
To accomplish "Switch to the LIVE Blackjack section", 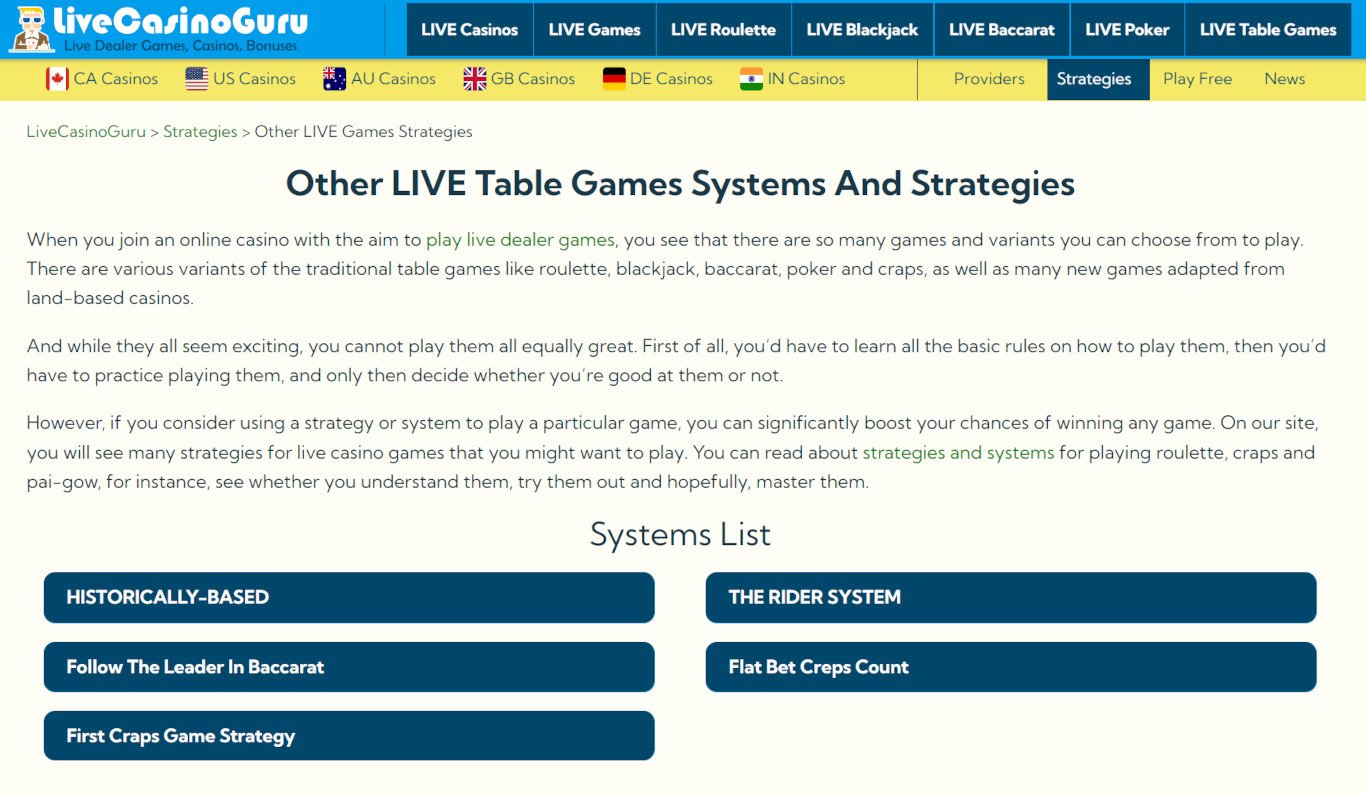I will pyautogui.click(x=862, y=29).
